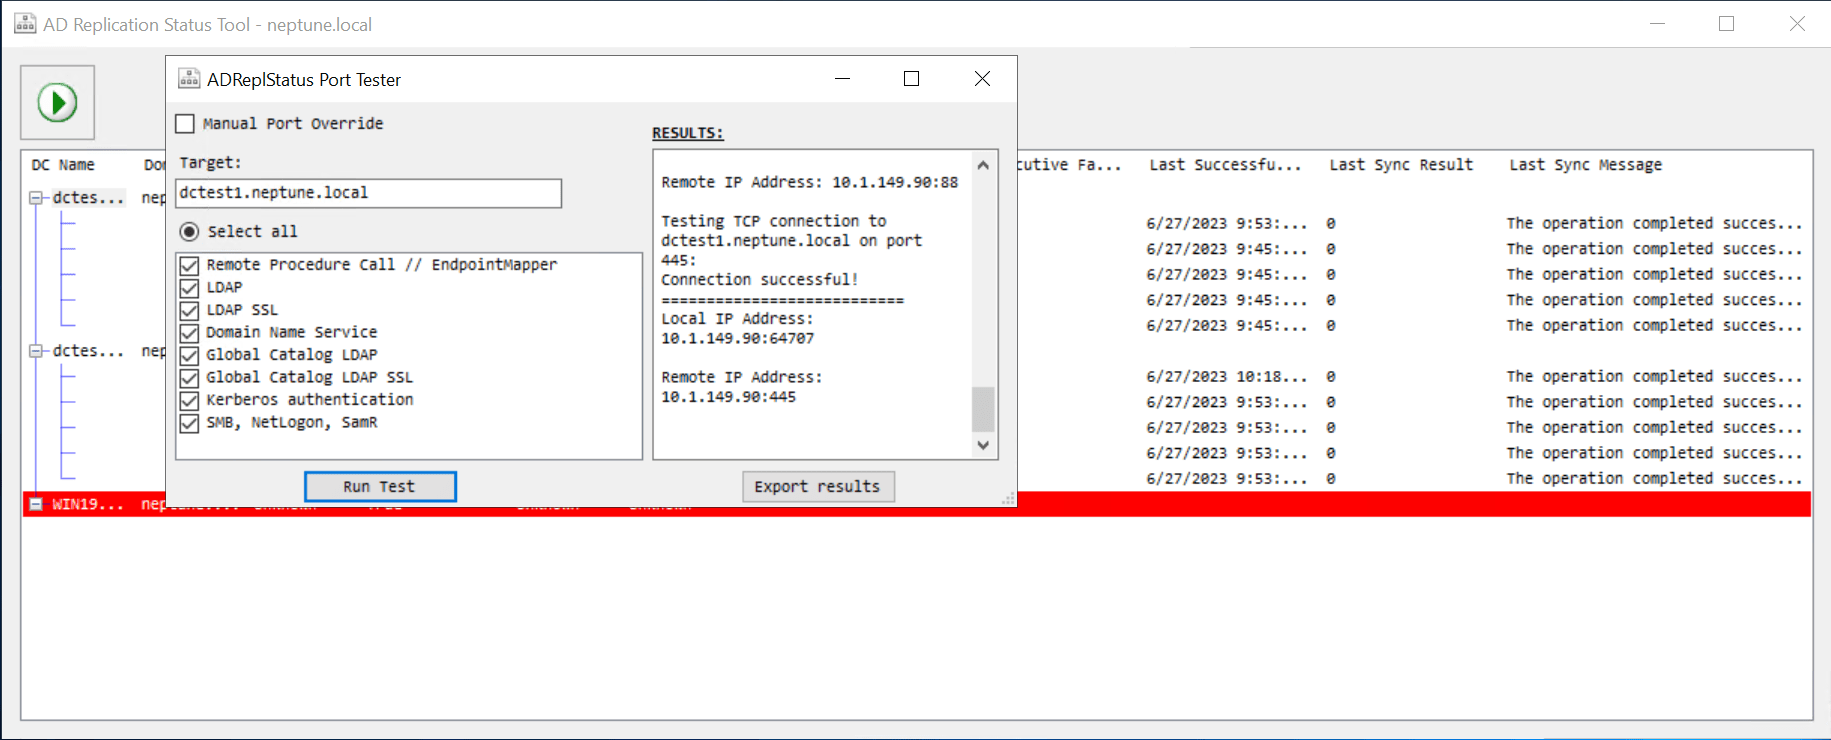Minimize the AD Replication Status Tool window
This screenshot has width=1831, height=740.
[1657, 24]
